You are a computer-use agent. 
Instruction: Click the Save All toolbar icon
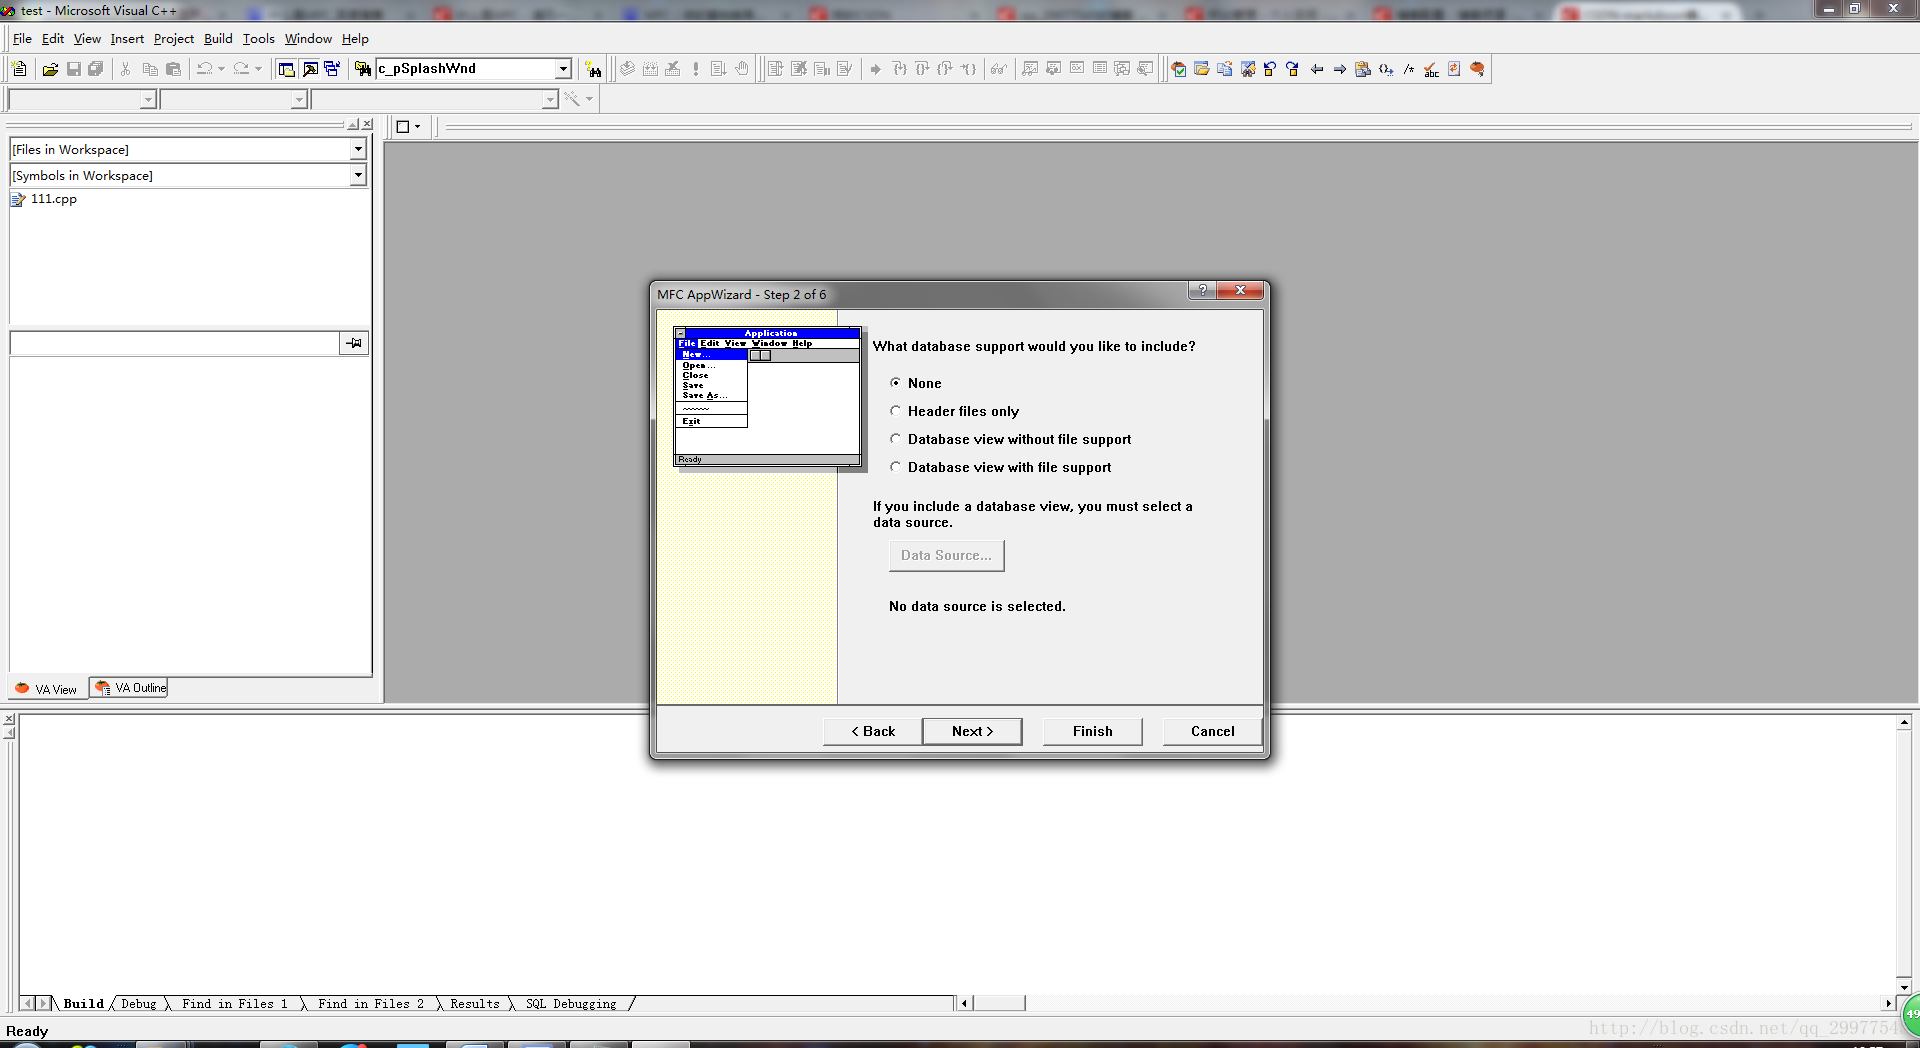[x=96, y=69]
